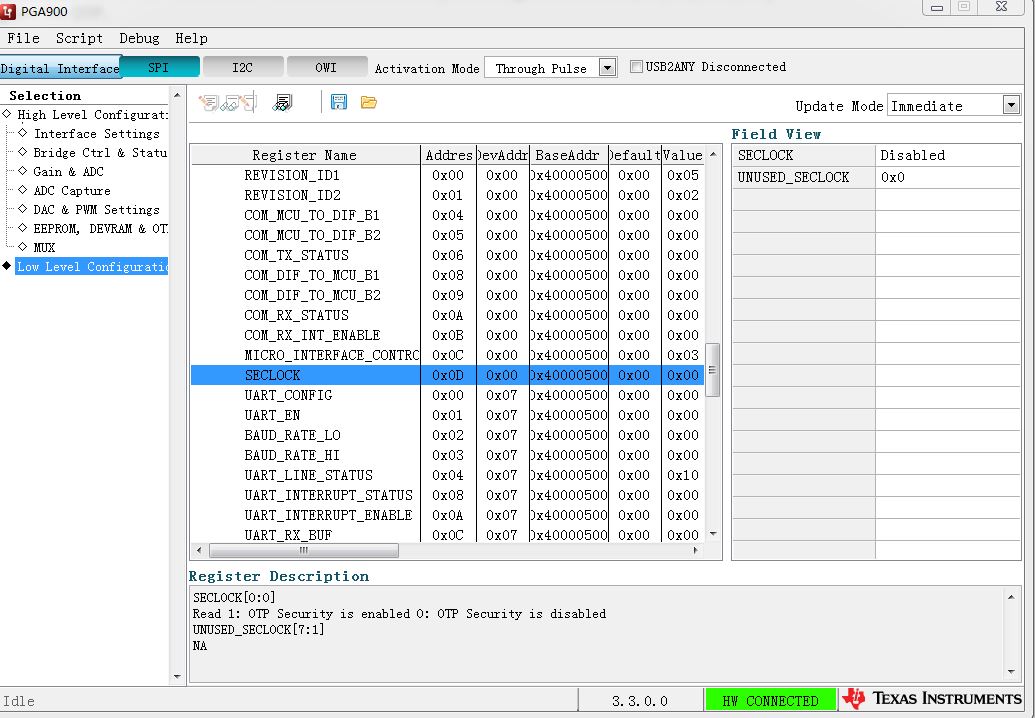Click the register table scroll-left arrow
Screen dimensions: 1035x718
pos(199,550)
